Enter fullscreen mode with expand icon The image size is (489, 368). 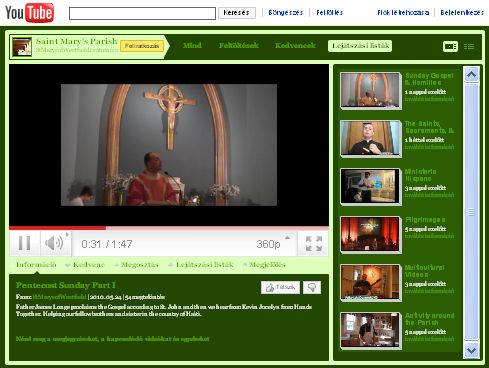(x=313, y=244)
